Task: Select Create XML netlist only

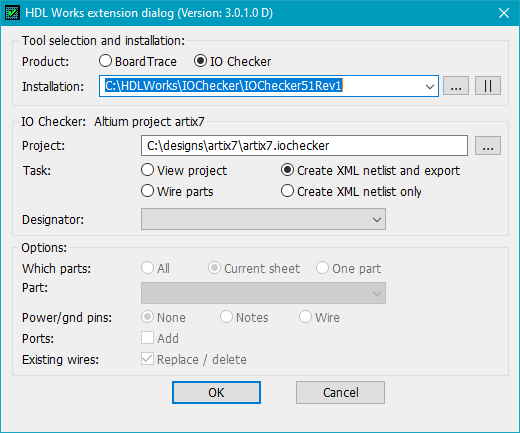Action: [351, 191]
